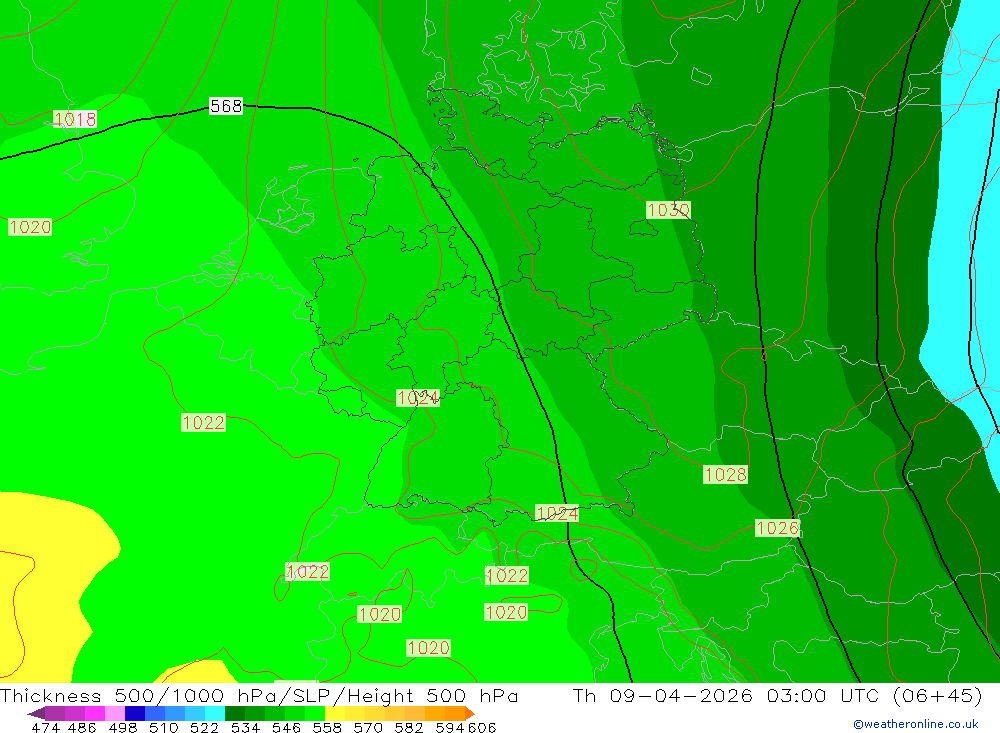
Task: Click the 474 legend value
Action: (45, 727)
